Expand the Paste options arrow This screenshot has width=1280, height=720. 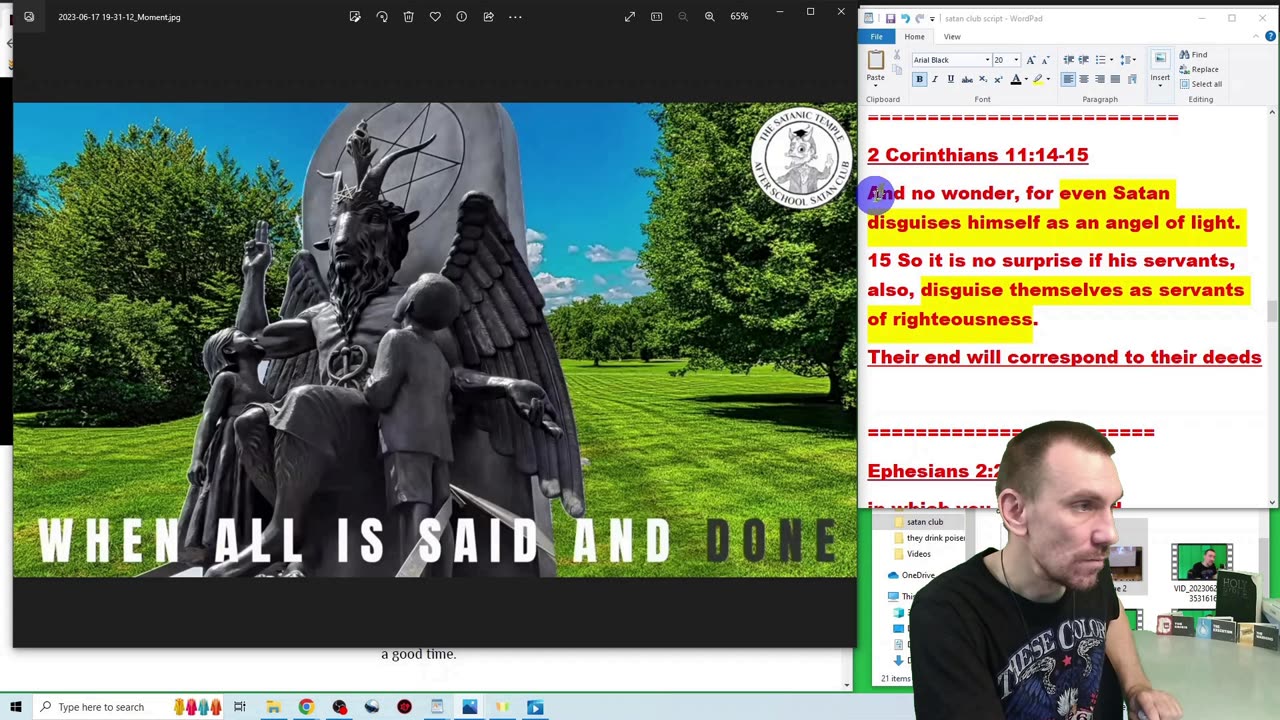pos(876,85)
